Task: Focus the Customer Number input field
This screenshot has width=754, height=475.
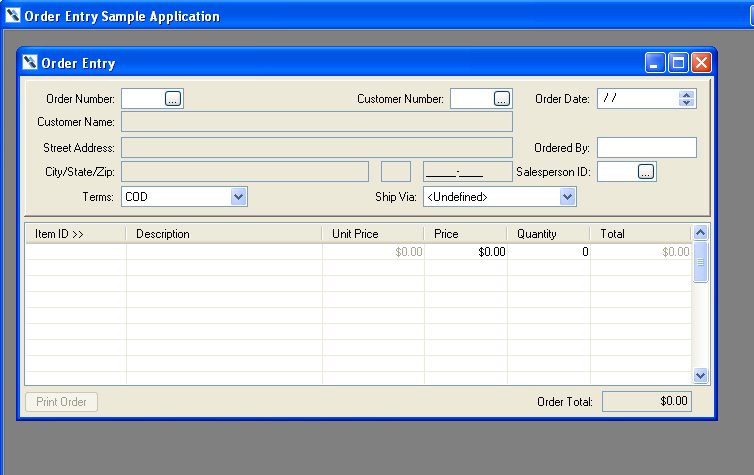Action: [x=472, y=99]
